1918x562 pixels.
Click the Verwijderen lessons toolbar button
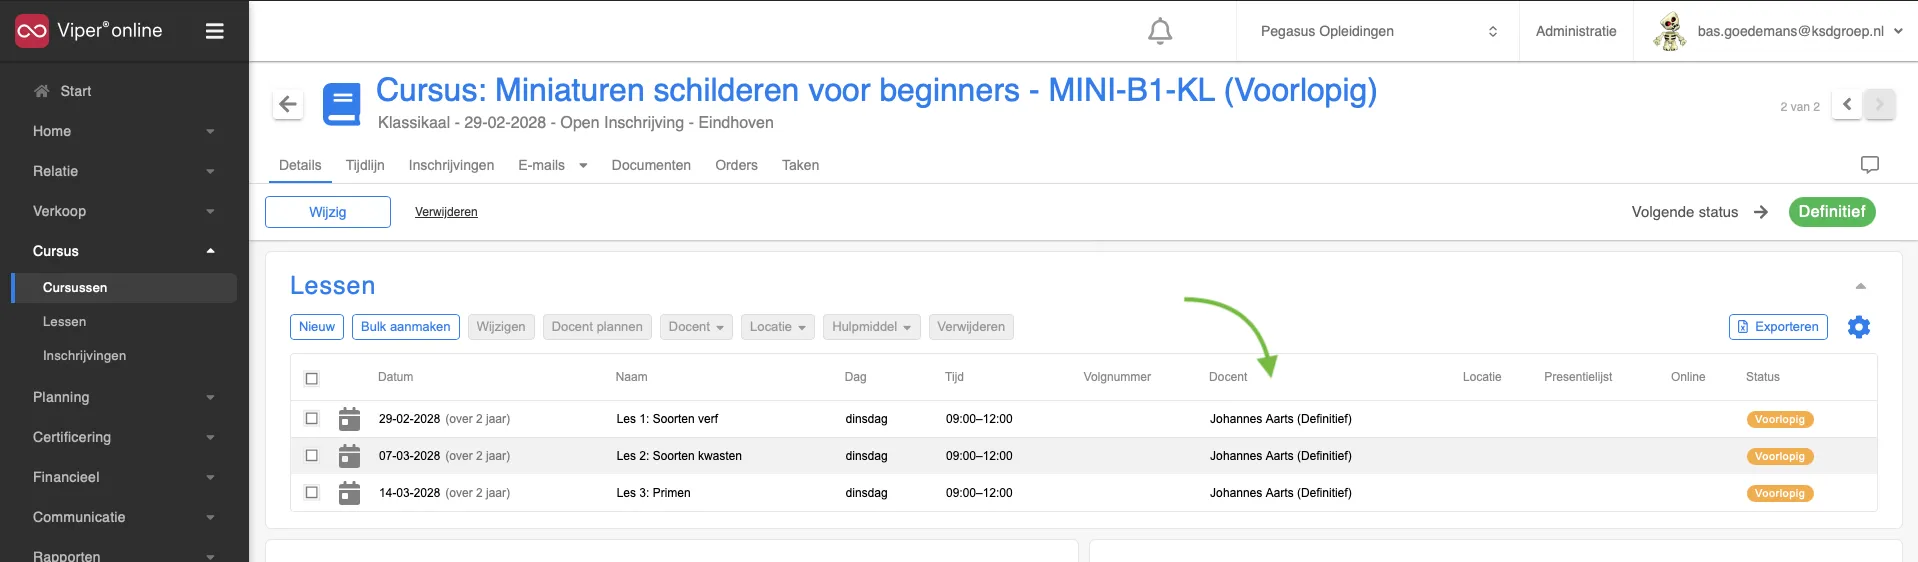971,327
